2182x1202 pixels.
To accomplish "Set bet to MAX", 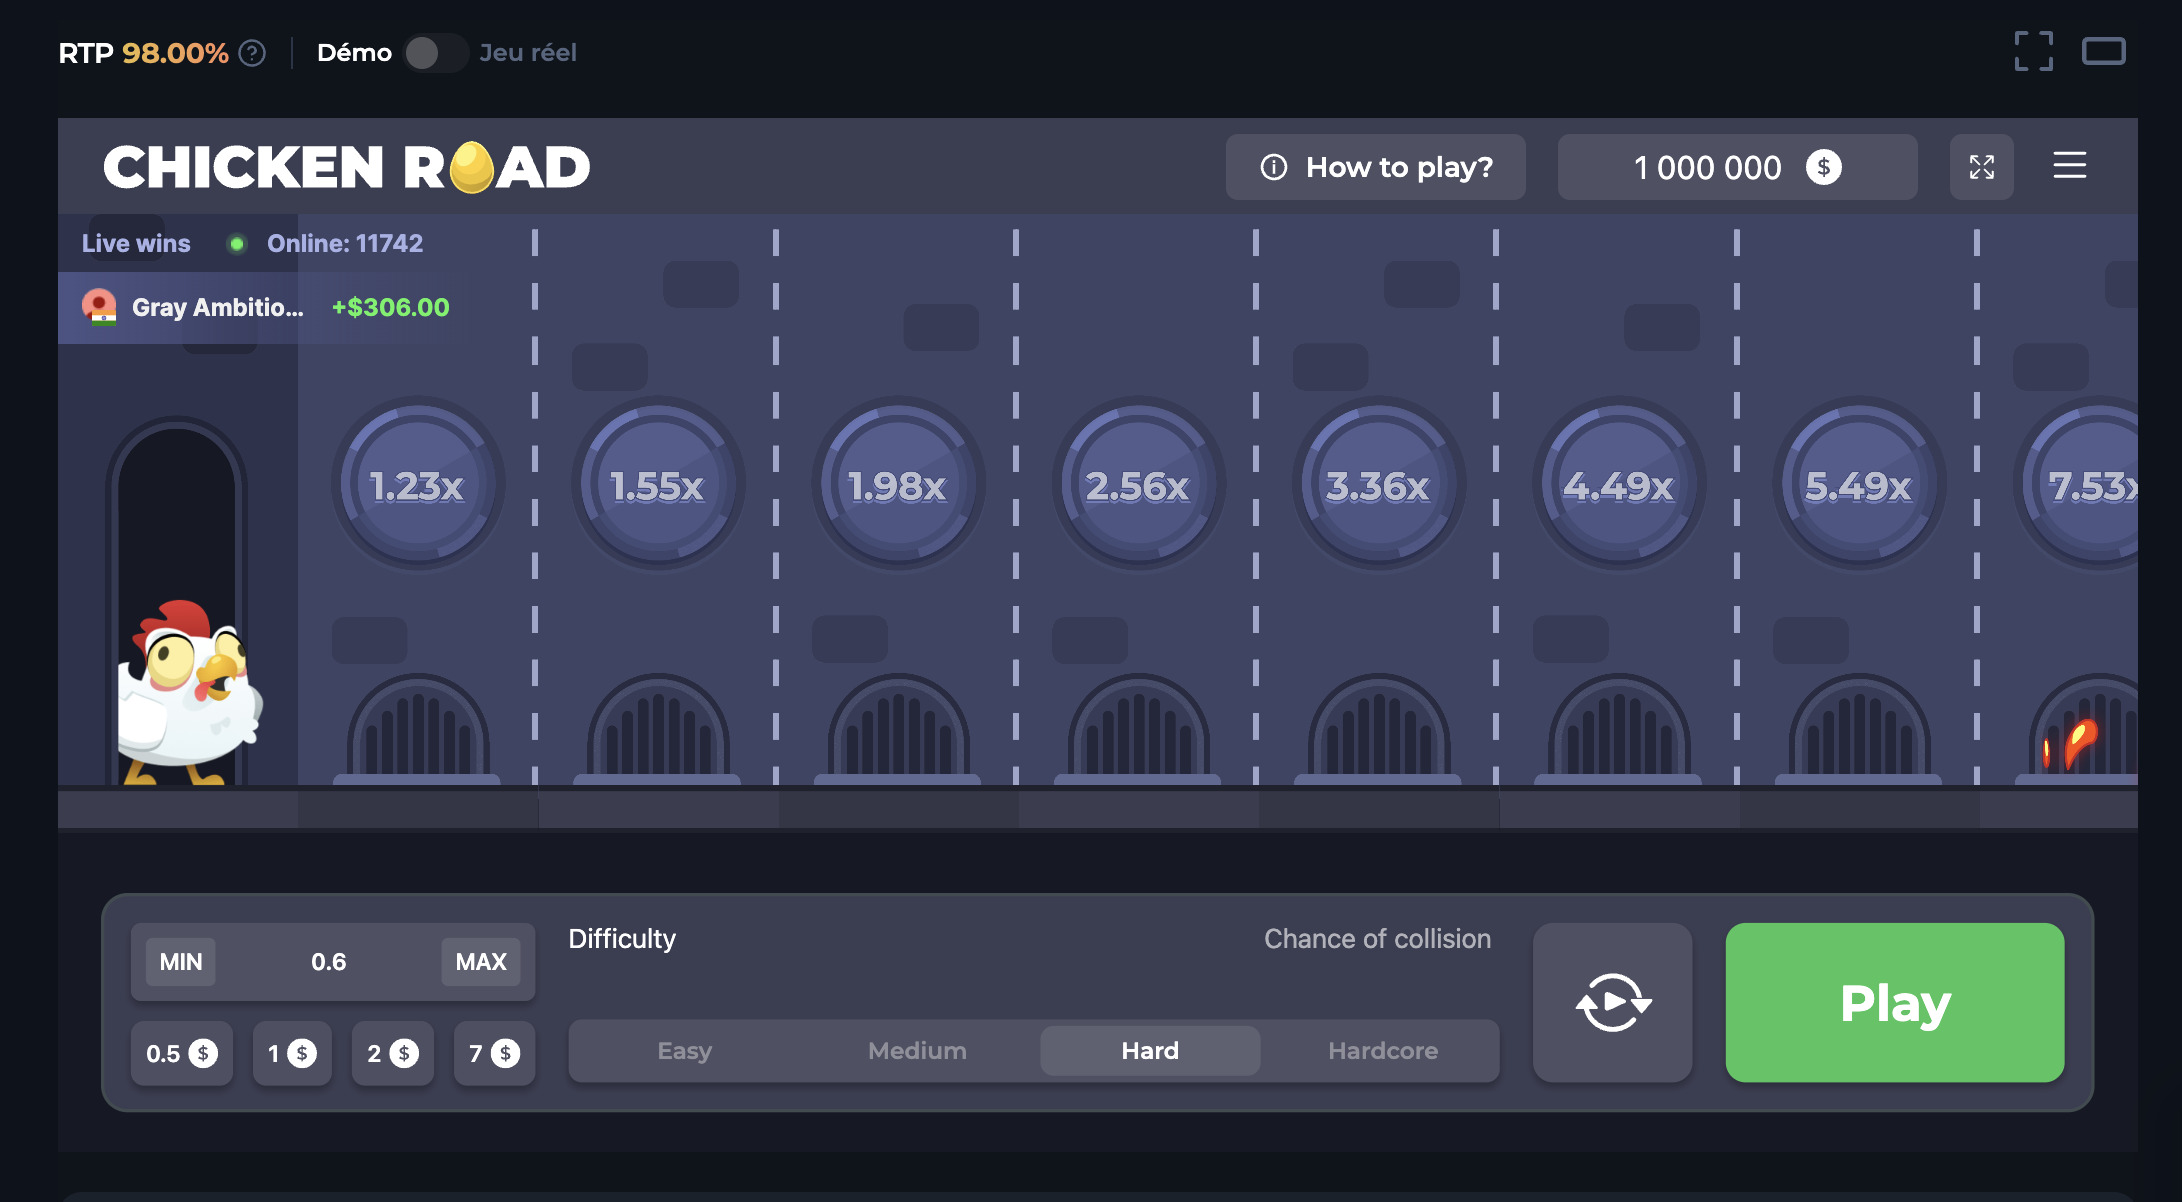I will pos(480,962).
